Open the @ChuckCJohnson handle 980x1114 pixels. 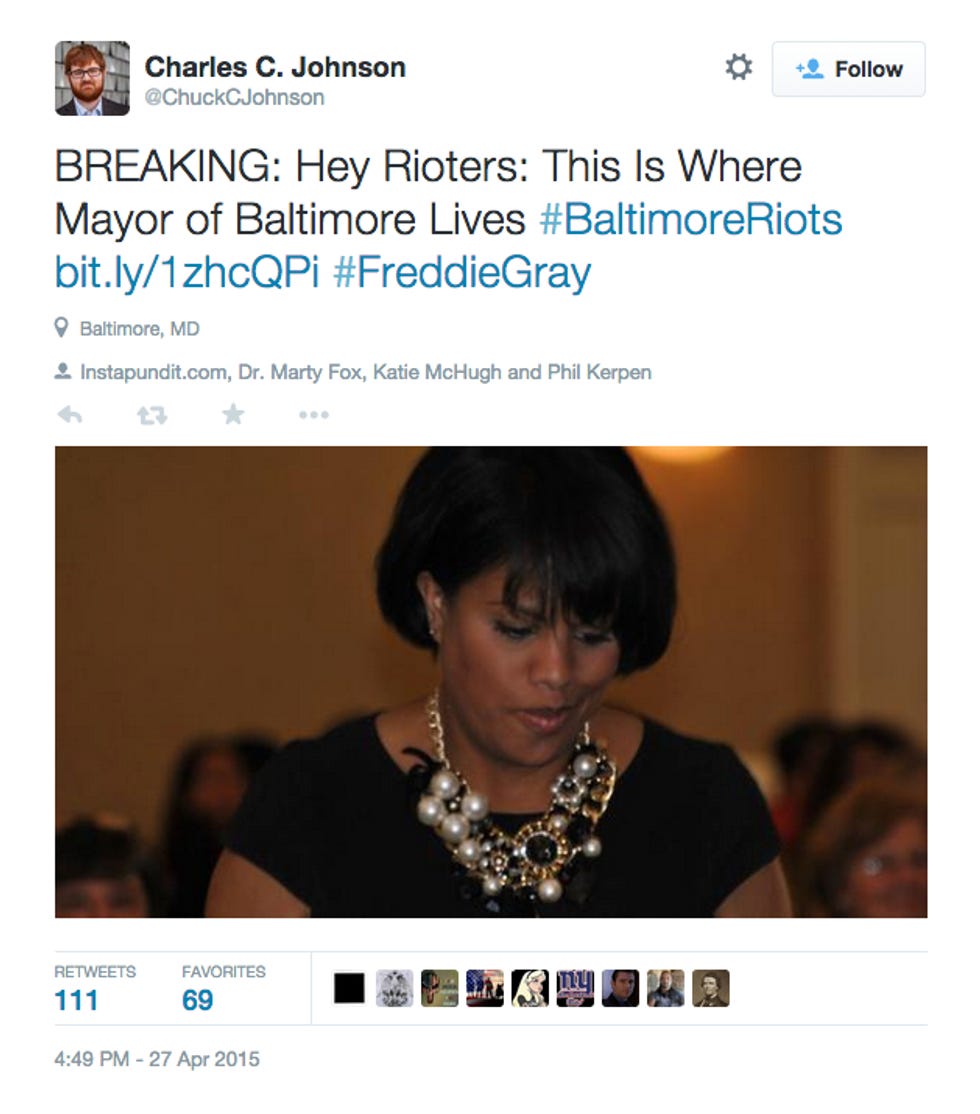tap(235, 97)
